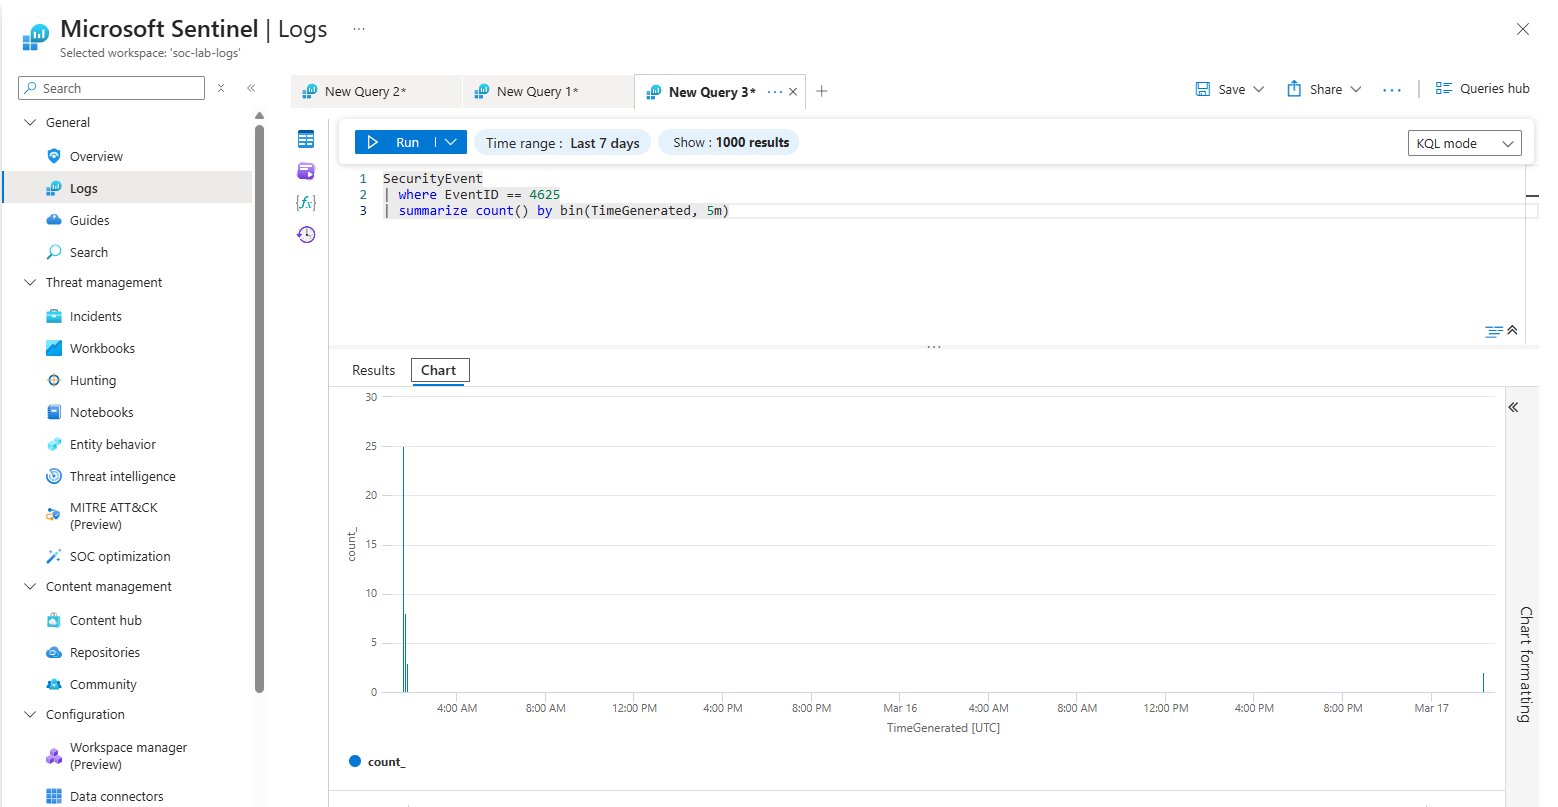1558x807 pixels.
Task: Collapse the Content management section
Action: 30,586
